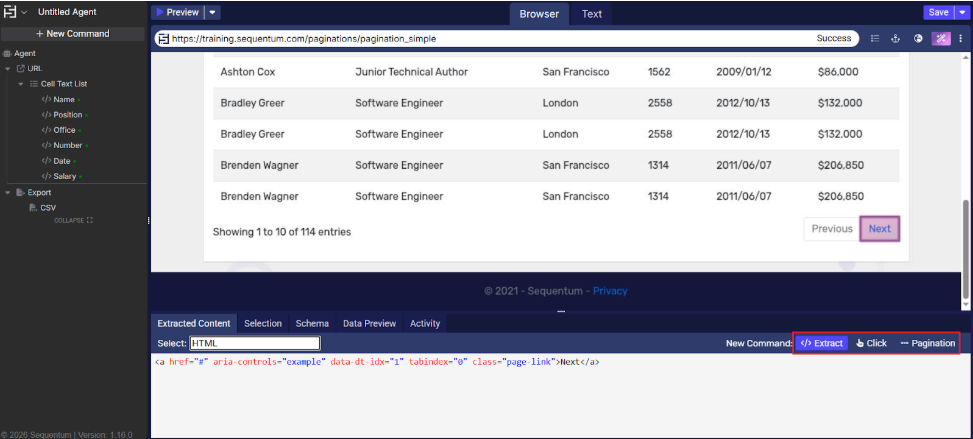This screenshot has width=973, height=439.
Task: Click the globe icon in the toolbar
Action: (x=918, y=39)
